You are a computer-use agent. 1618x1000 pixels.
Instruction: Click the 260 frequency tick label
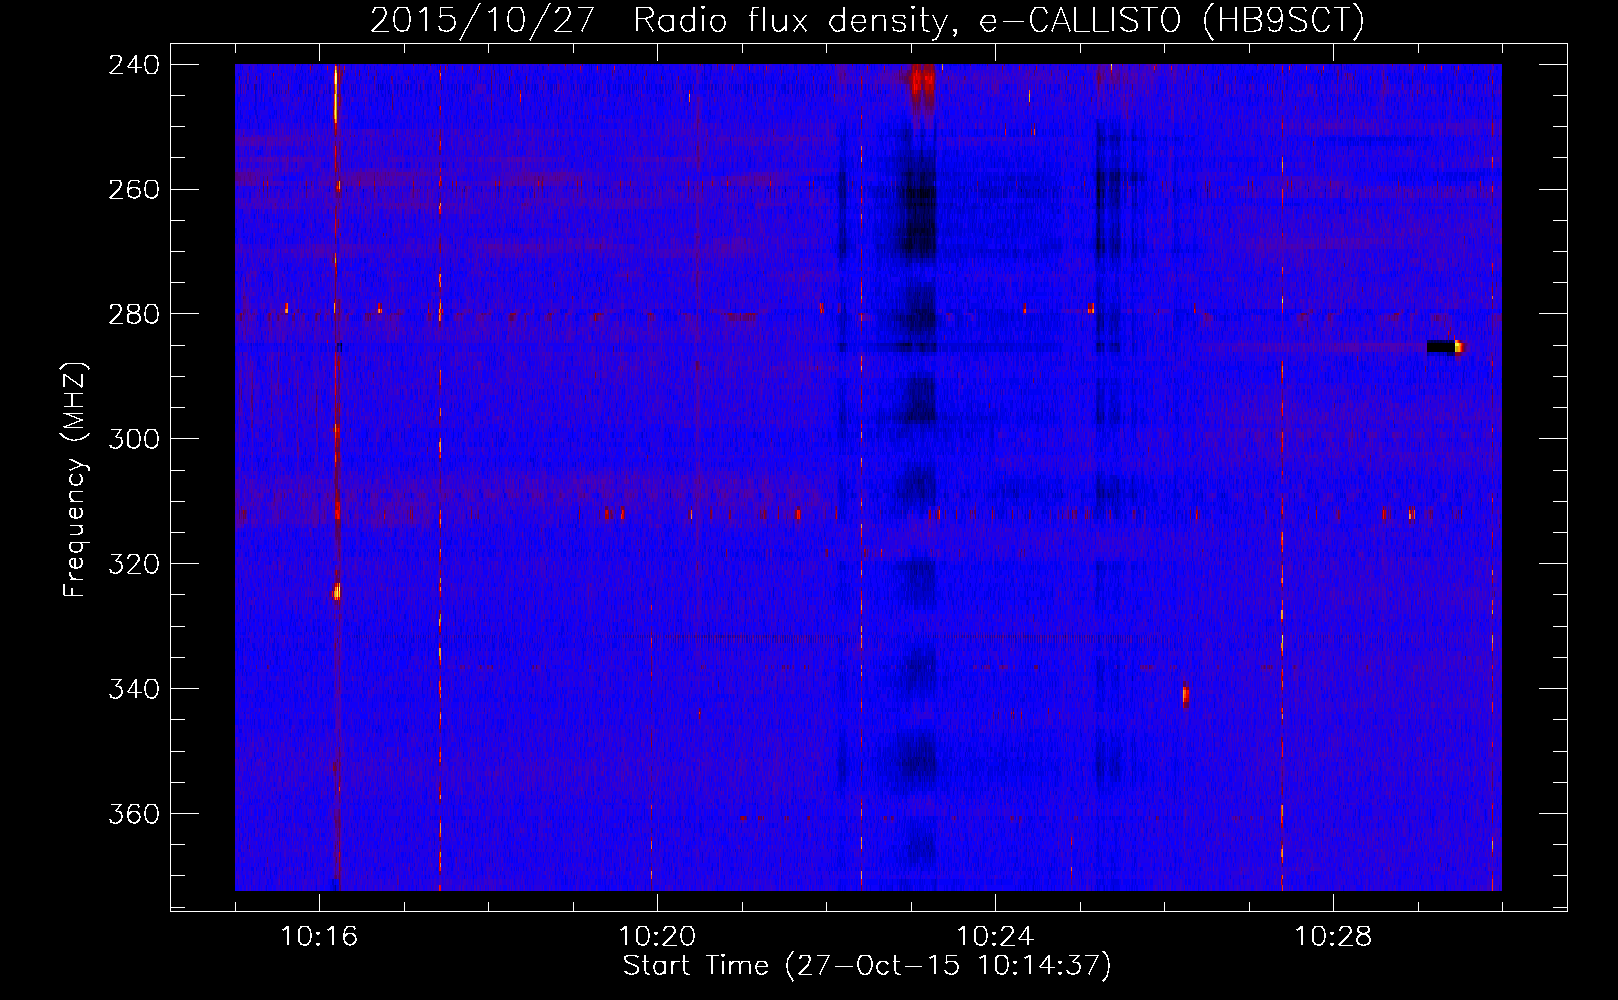[134, 190]
